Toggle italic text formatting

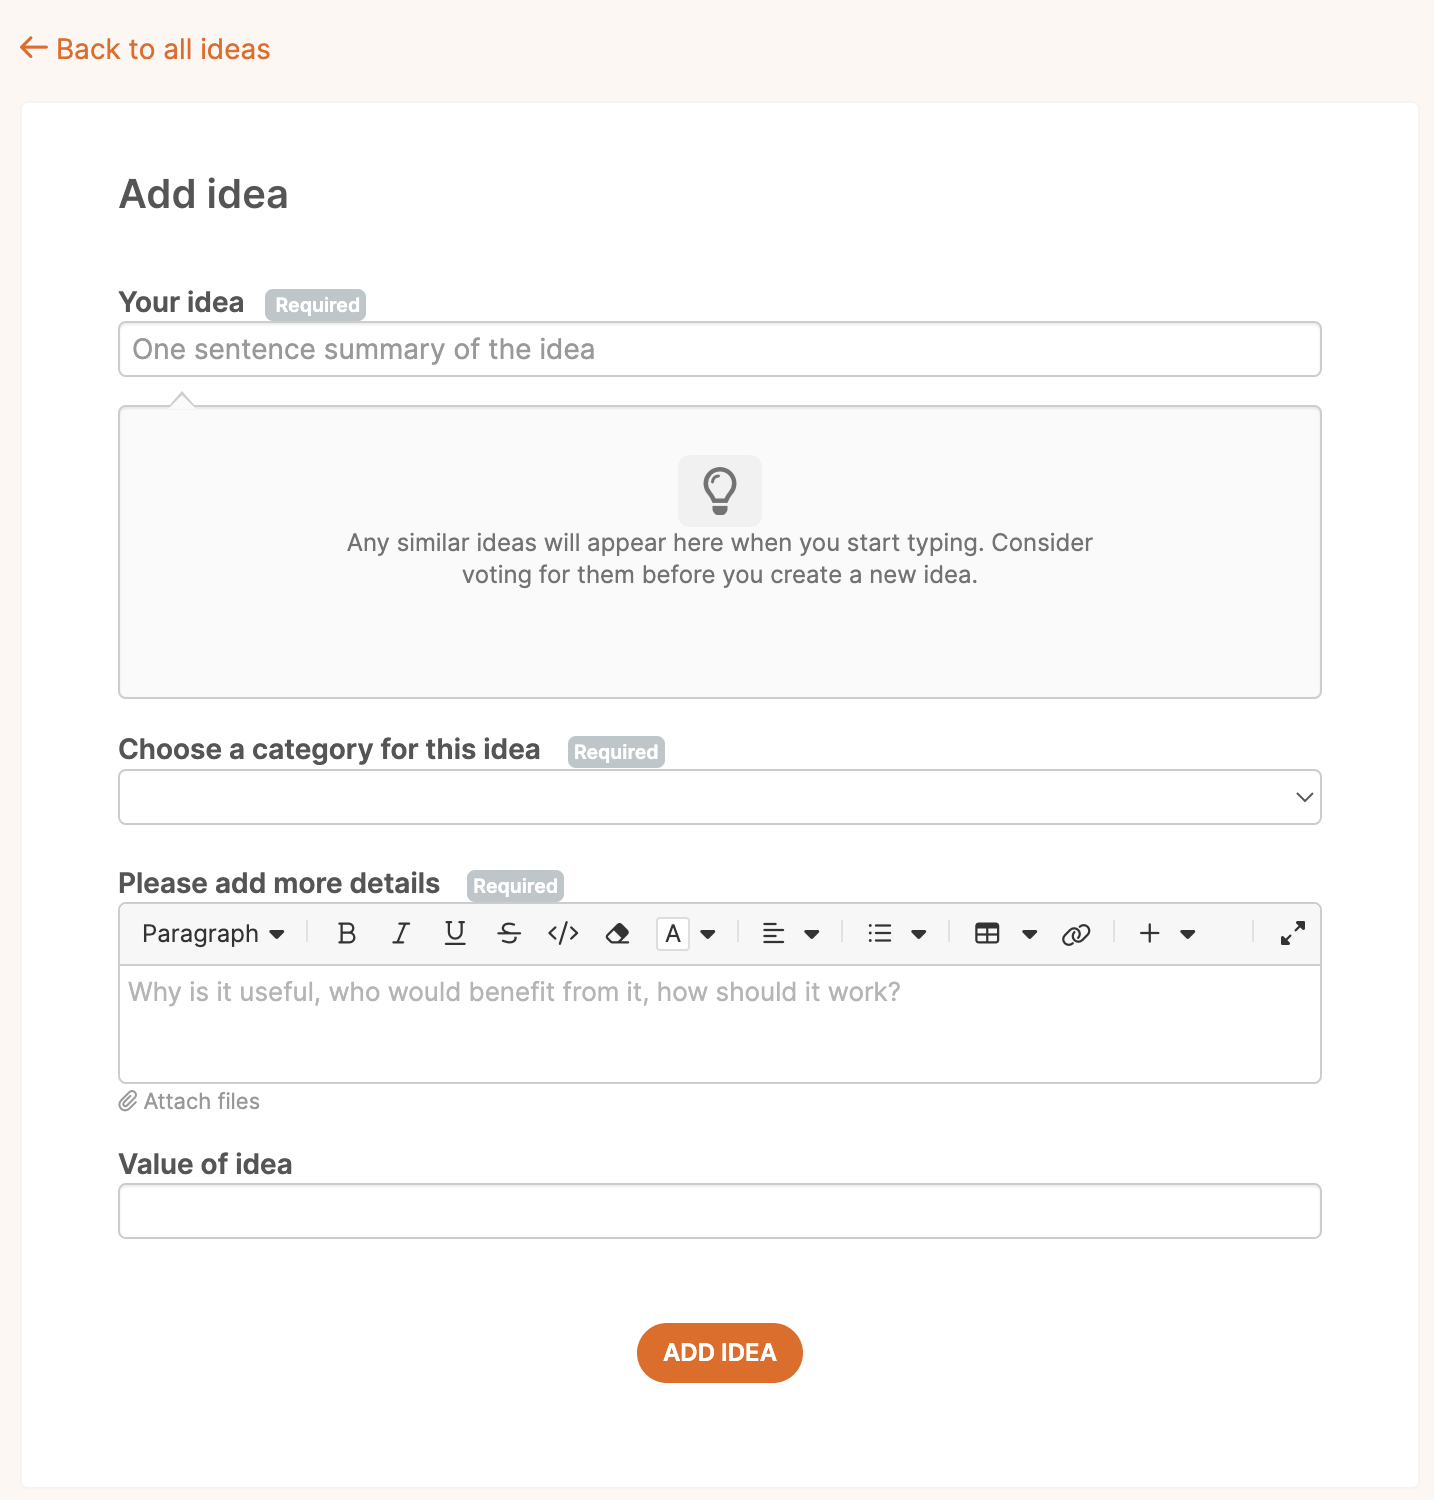(401, 933)
